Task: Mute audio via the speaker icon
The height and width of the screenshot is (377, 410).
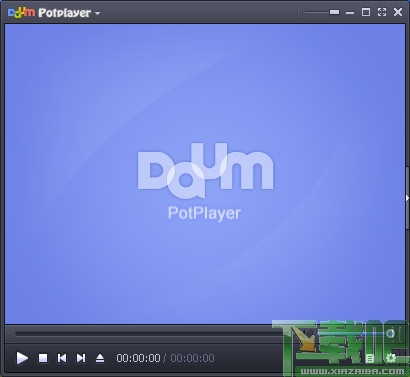Action: click(x=307, y=333)
